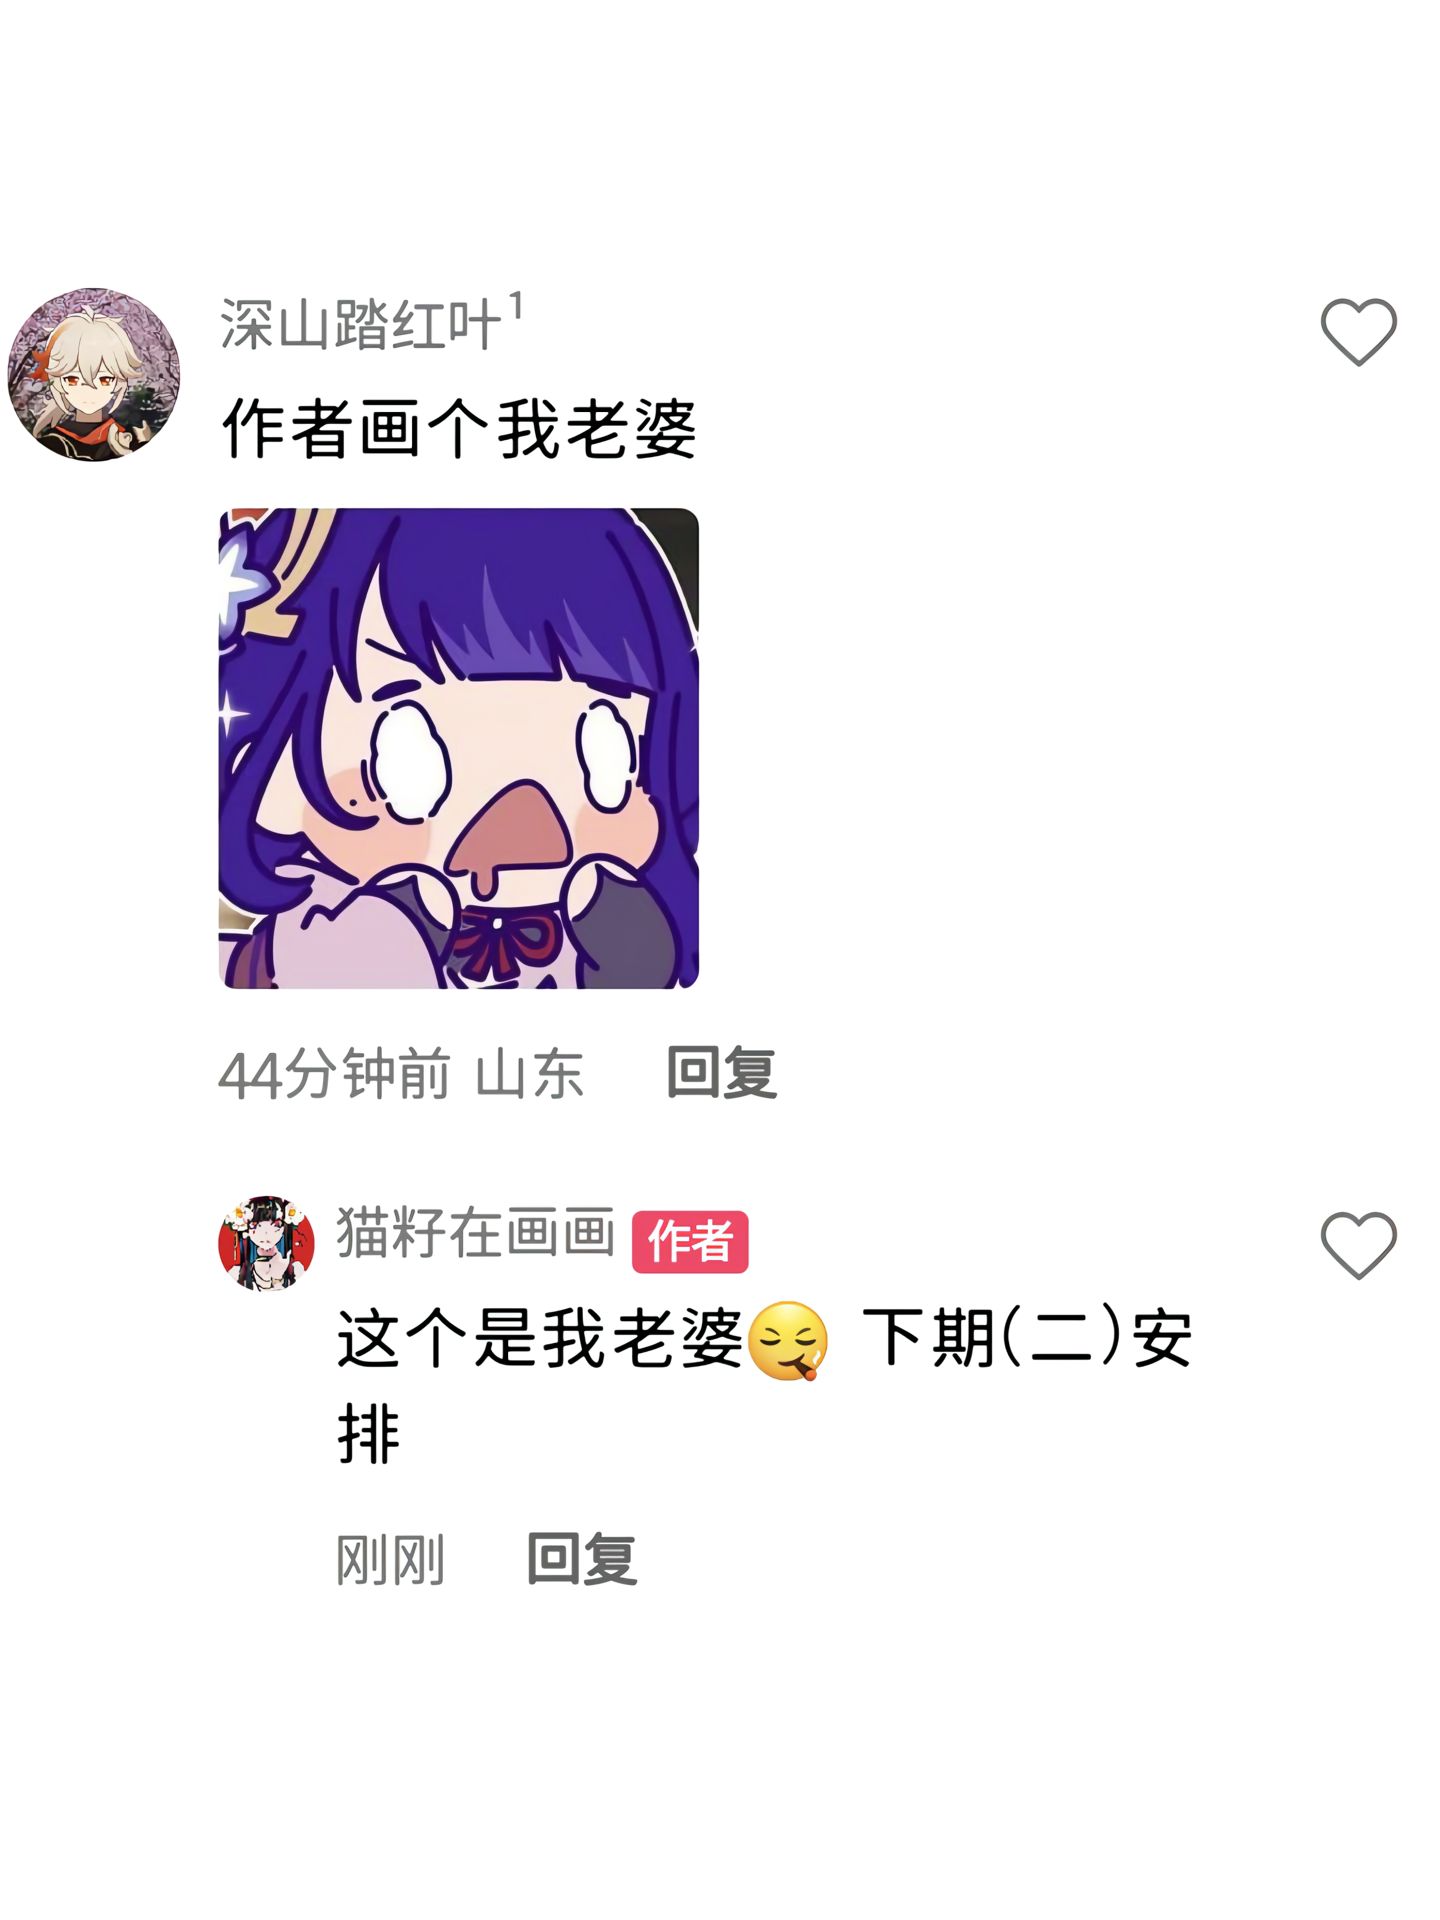Tap the 山东 location label
The height and width of the screenshot is (1920, 1440).
point(530,1075)
